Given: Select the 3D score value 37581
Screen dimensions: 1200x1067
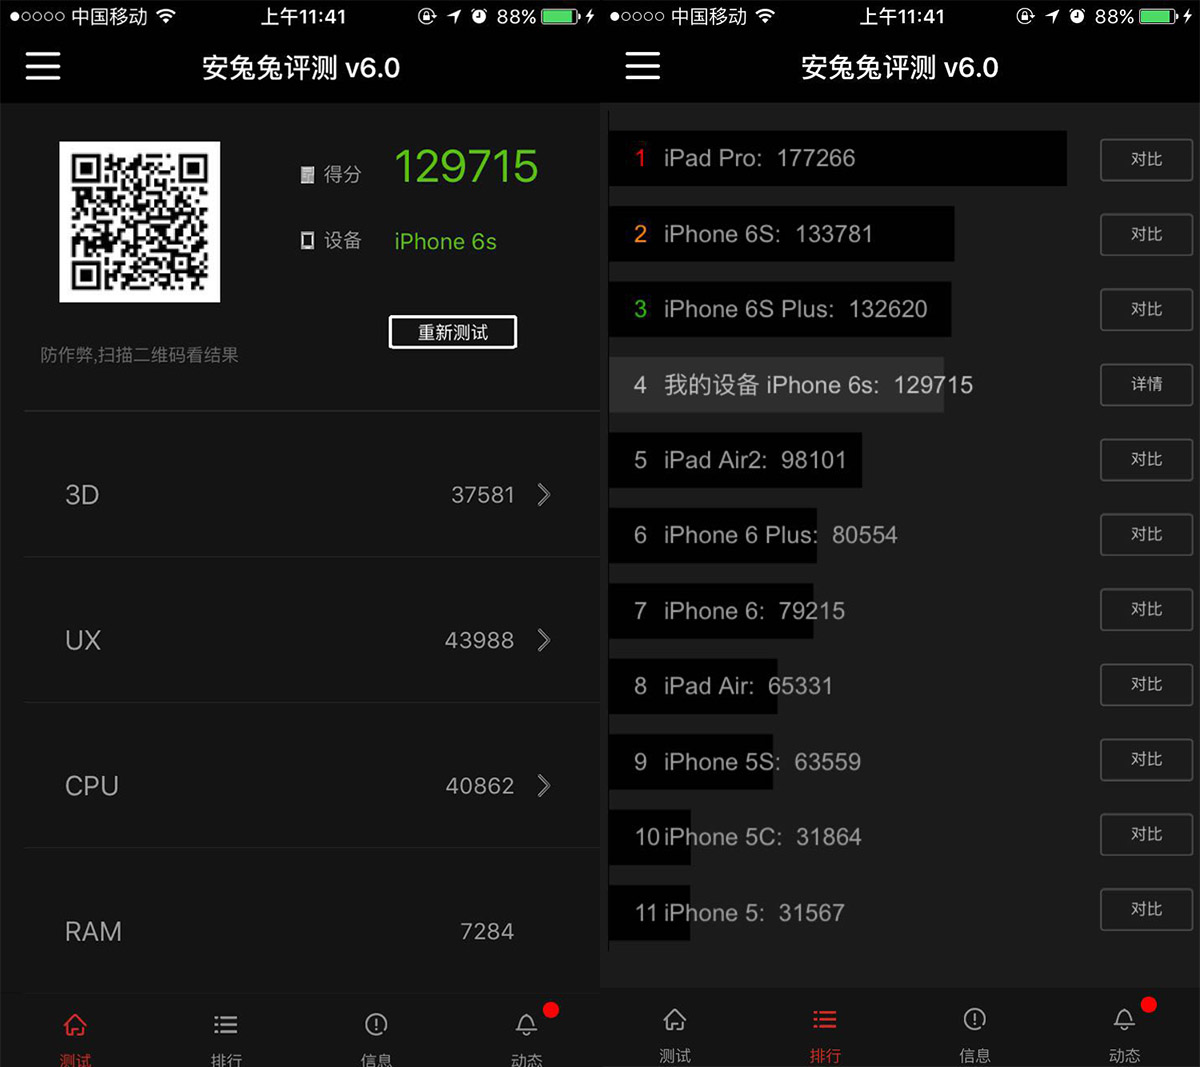Looking at the screenshot, I should point(482,495).
